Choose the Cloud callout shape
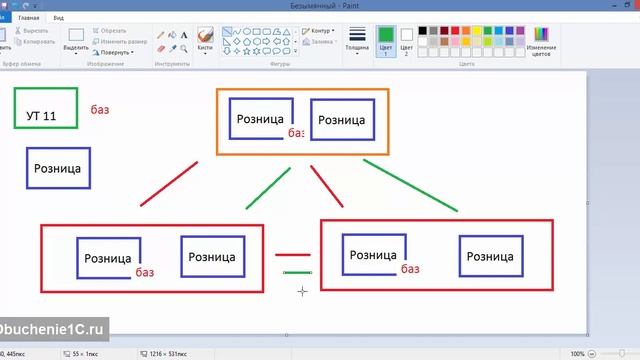This screenshot has width=640, height=360. pyautogui.click(x=287, y=51)
